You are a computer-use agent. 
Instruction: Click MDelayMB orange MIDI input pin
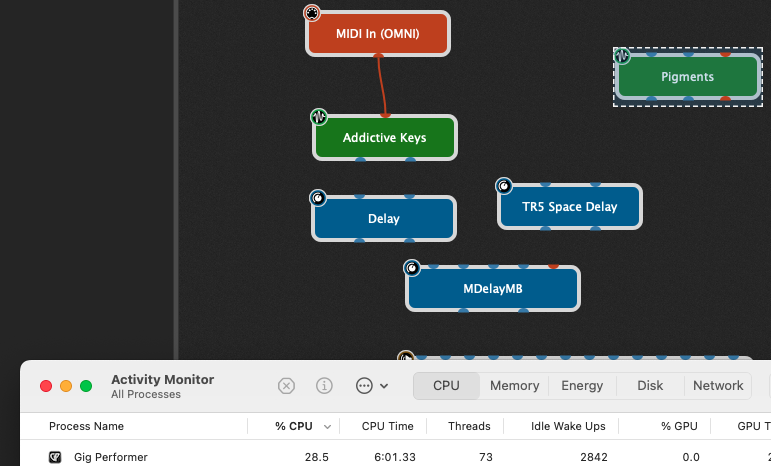553,266
